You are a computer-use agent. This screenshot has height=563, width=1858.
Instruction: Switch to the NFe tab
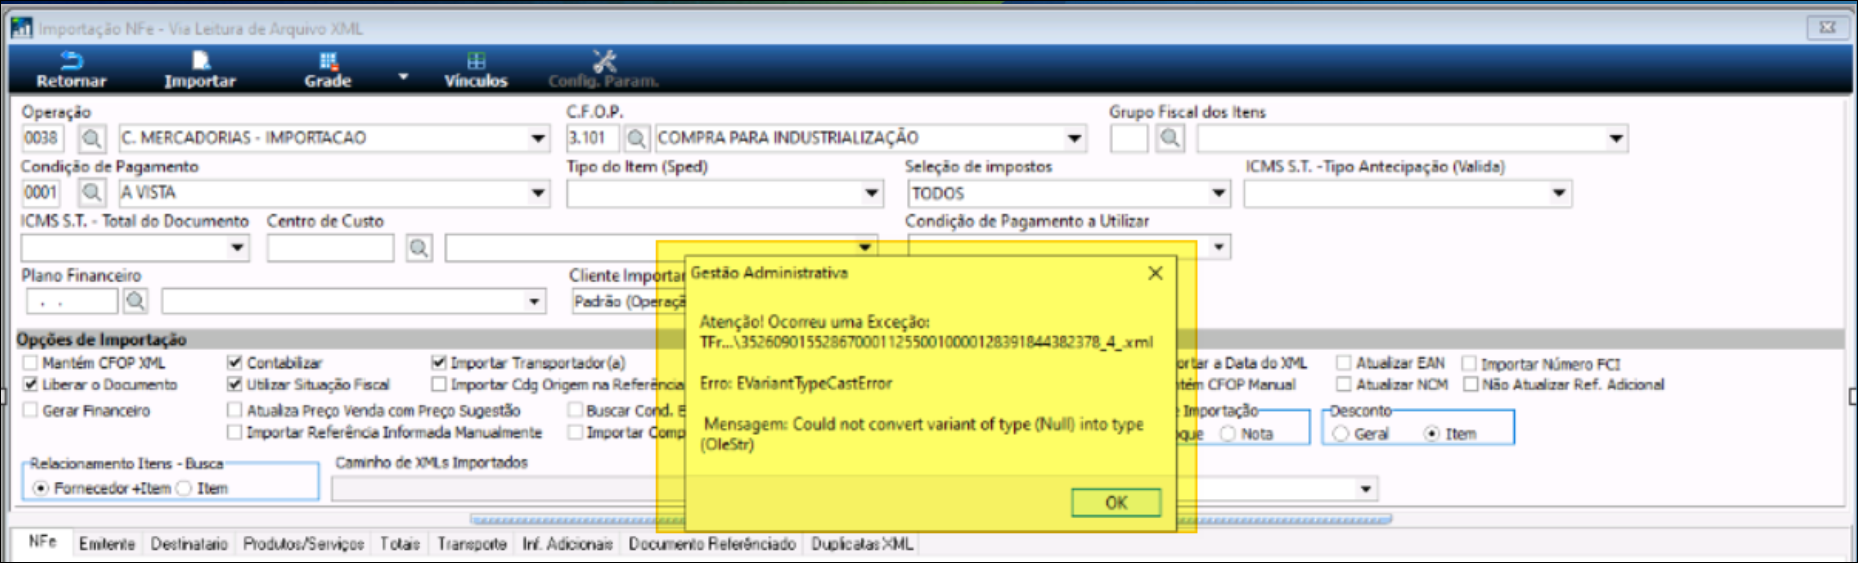pyautogui.click(x=42, y=542)
